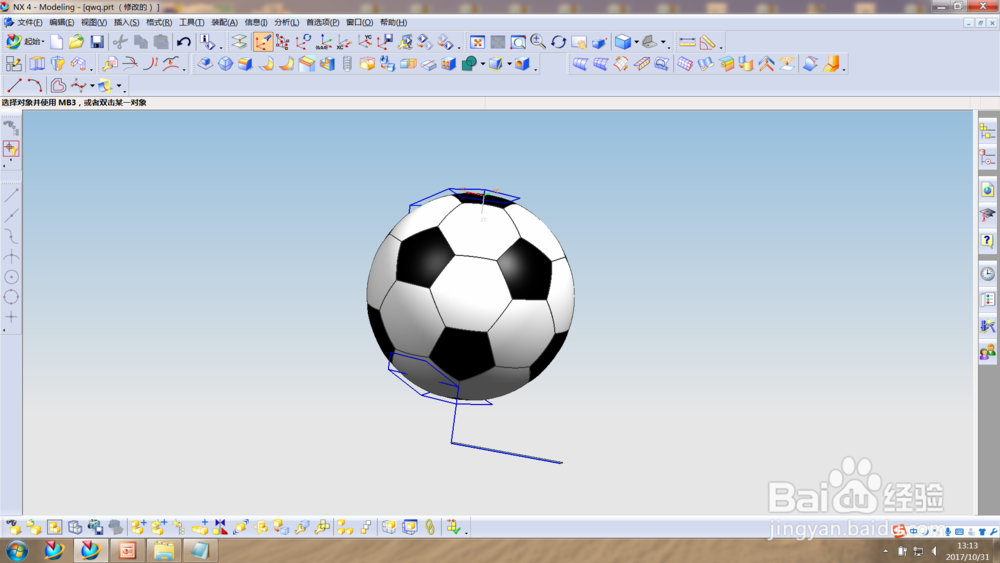Image resolution: width=1000 pixels, height=563 pixels.
Task: Click the perspective view cube icon
Action: click(599, 42)
